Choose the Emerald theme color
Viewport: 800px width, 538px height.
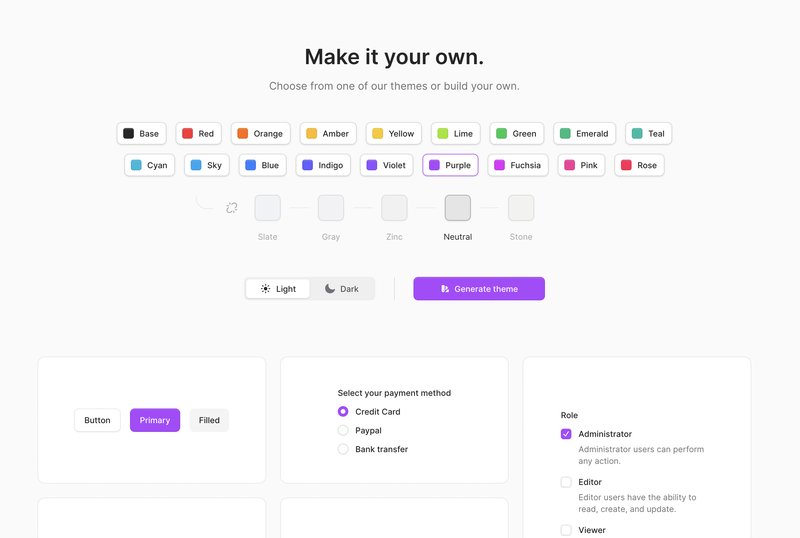(x=585, y=134)
